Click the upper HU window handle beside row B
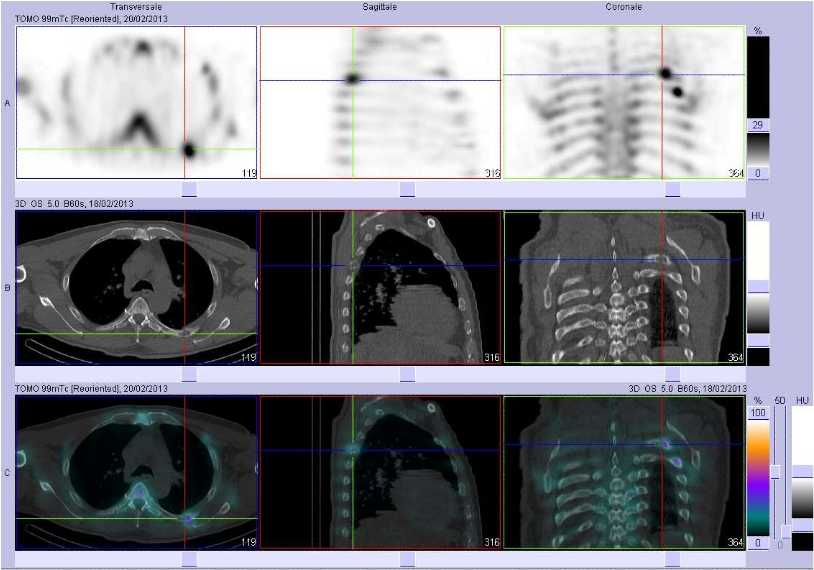Viewport: 814px width, 570px height. point(758,287)
